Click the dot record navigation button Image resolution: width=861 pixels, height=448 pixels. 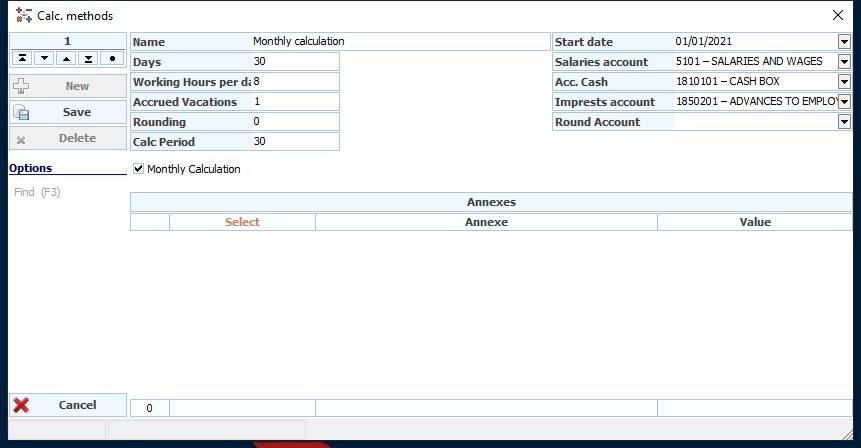[x=113, y=58]
